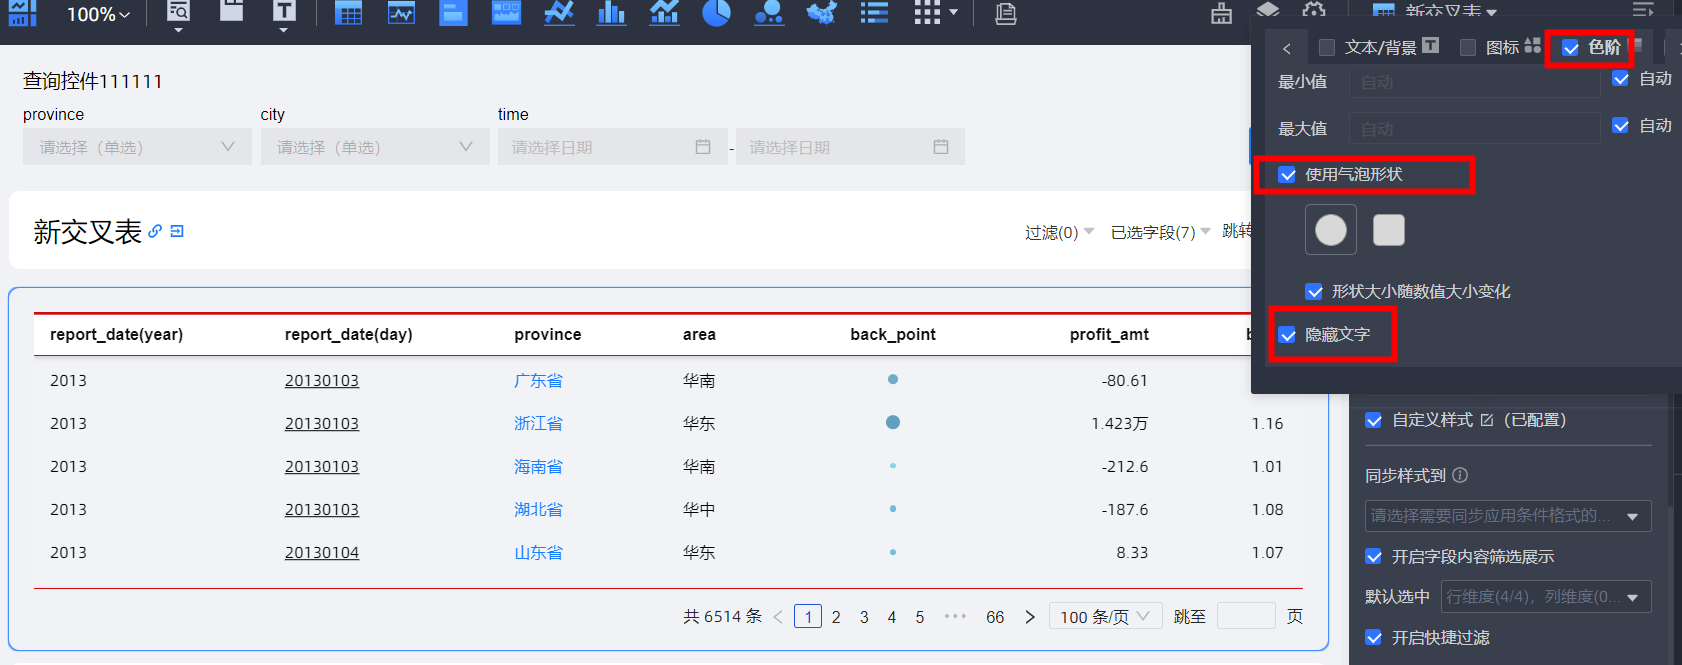This screenshot has width=1682, height=665.
Task: Add a bar chart component
Action: [611, 13]
